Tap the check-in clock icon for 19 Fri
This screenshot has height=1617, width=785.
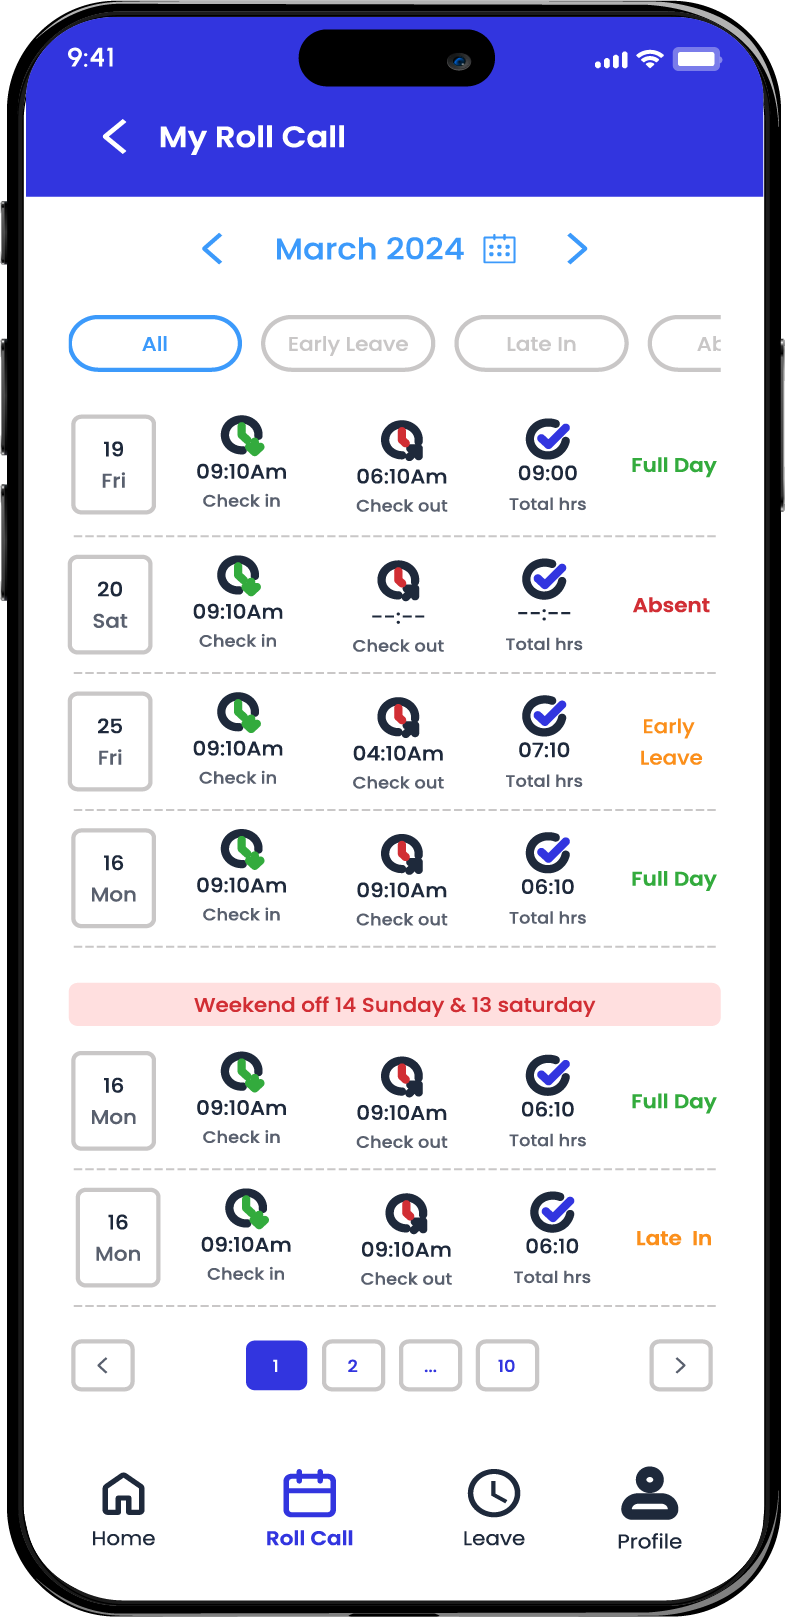242,436
